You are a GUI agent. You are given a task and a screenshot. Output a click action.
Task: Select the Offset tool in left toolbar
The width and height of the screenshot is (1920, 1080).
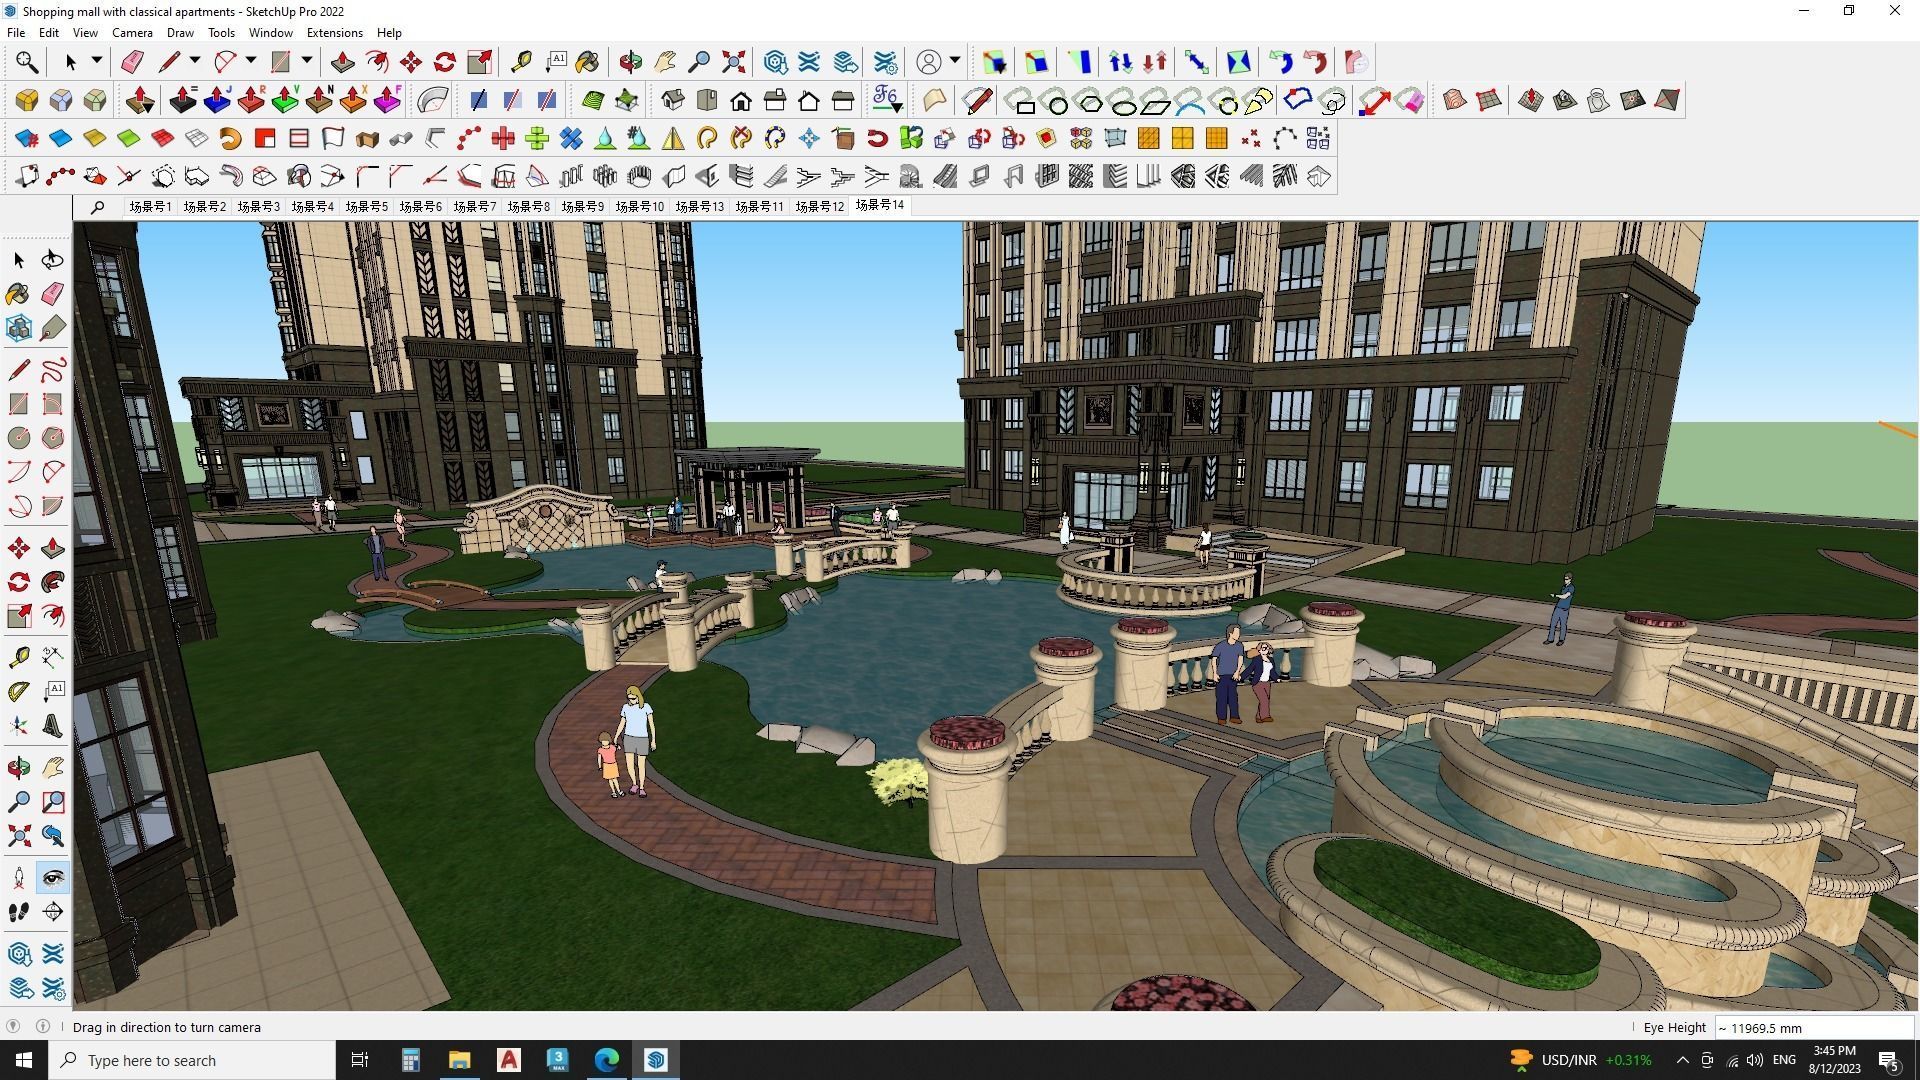(53, 615)
